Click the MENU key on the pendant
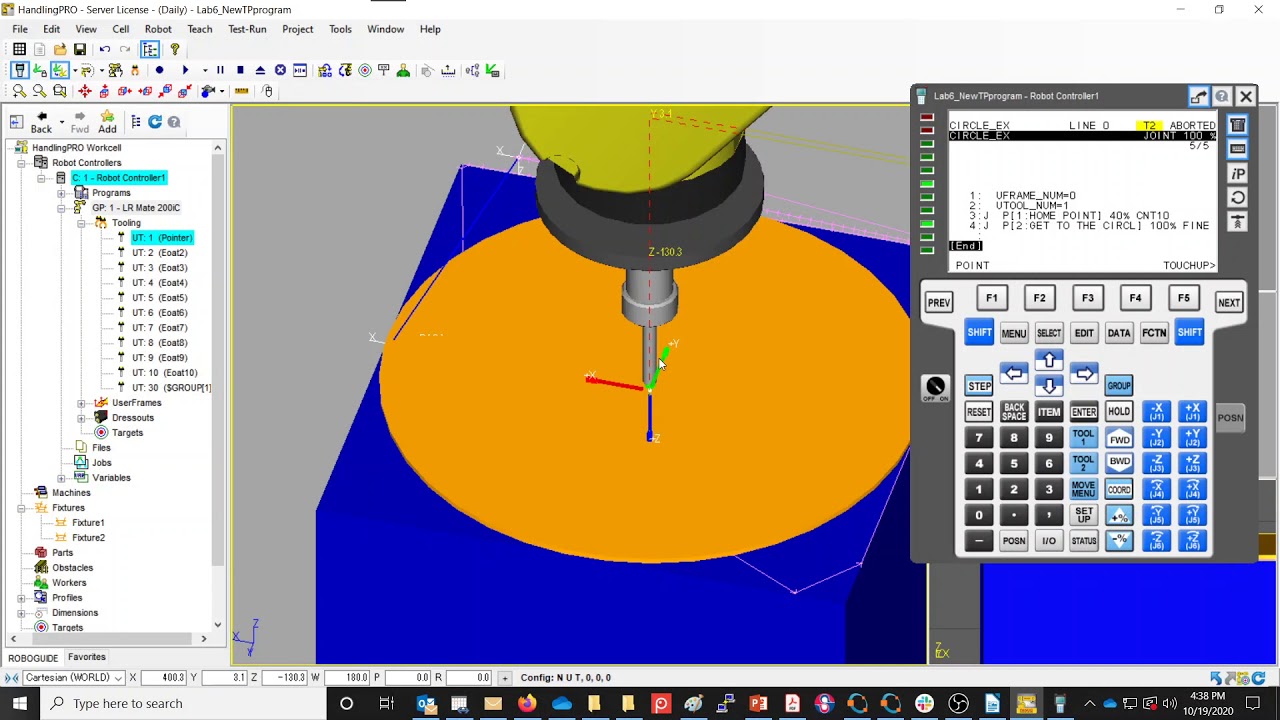The width and height of the screenshot is (1280, 720). [1014, 333]
